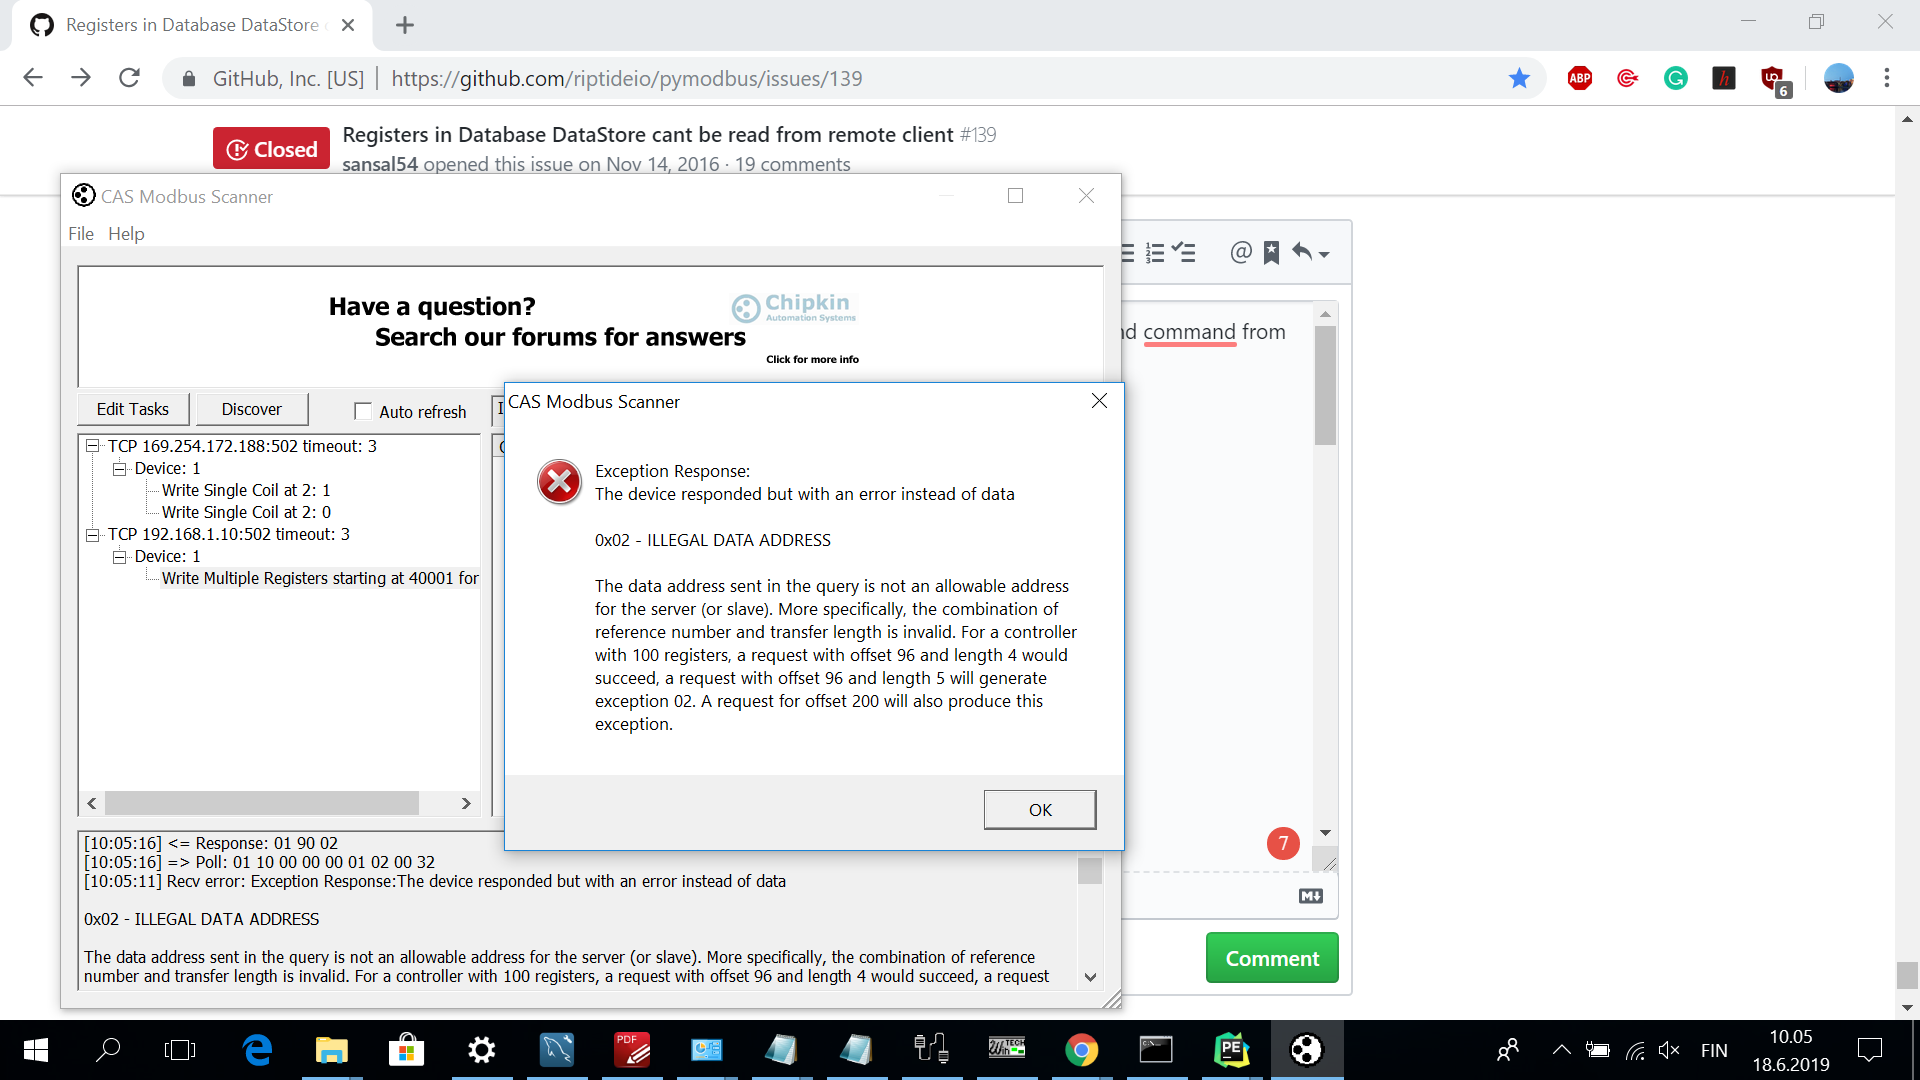Click the browser back arrow

(33, 78)
